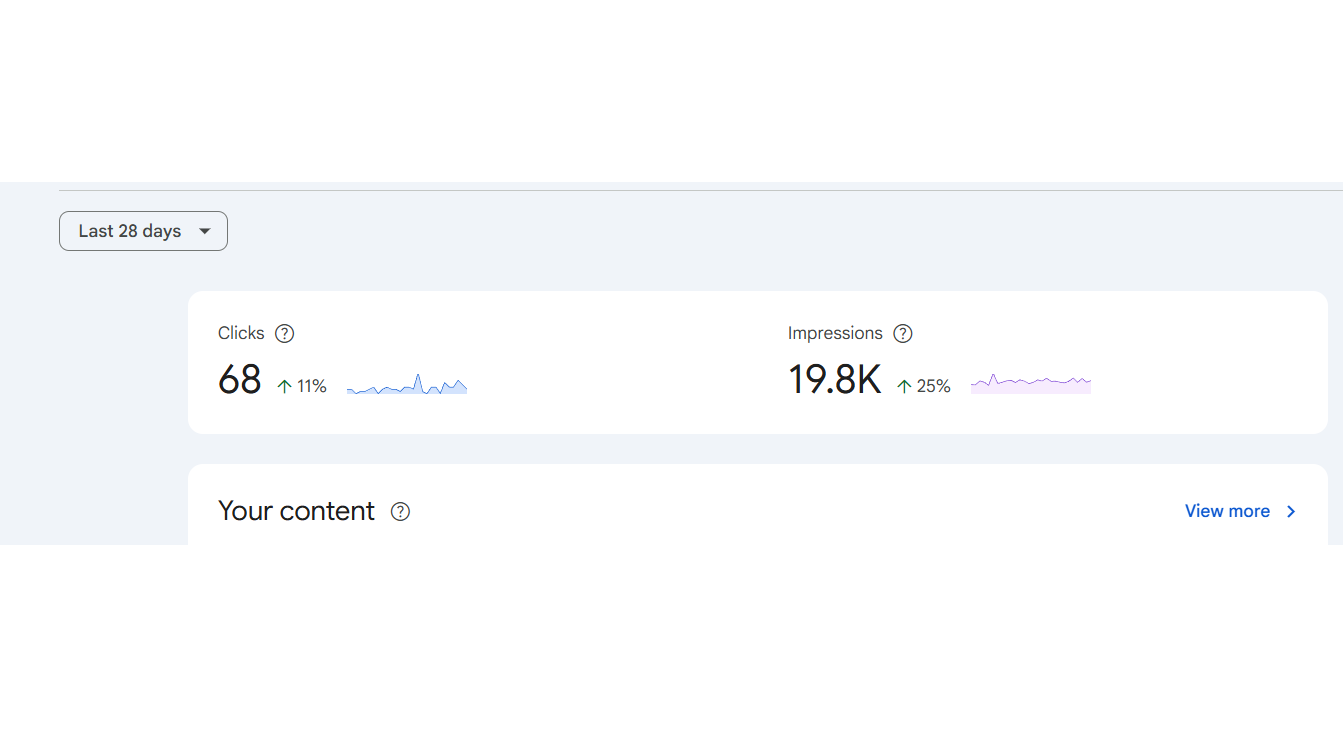Click the tallest spike in Clicks sparkline
Image resolution: width=1343 pixels, height=753 pixels.
[418, 378]
